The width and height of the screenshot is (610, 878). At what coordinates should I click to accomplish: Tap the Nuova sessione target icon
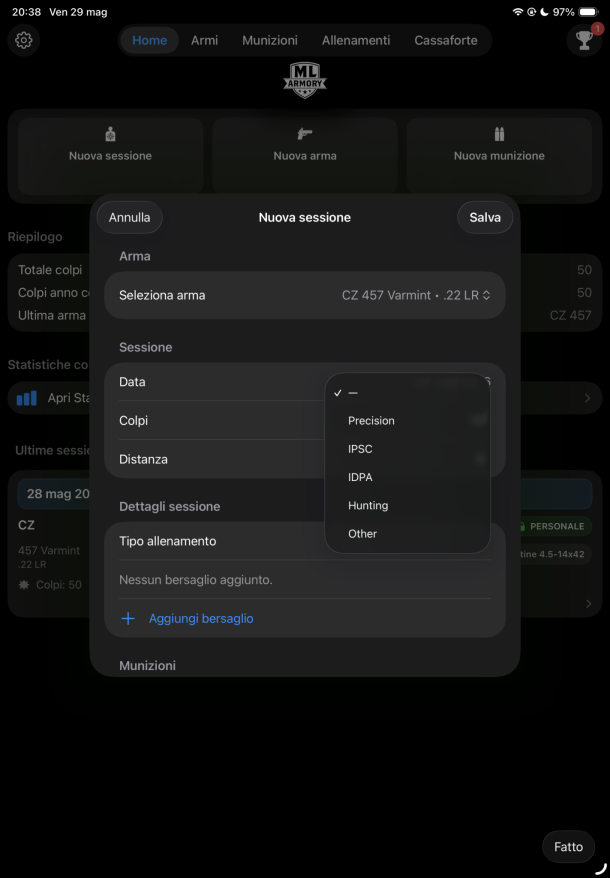click(x=110, y=134)
